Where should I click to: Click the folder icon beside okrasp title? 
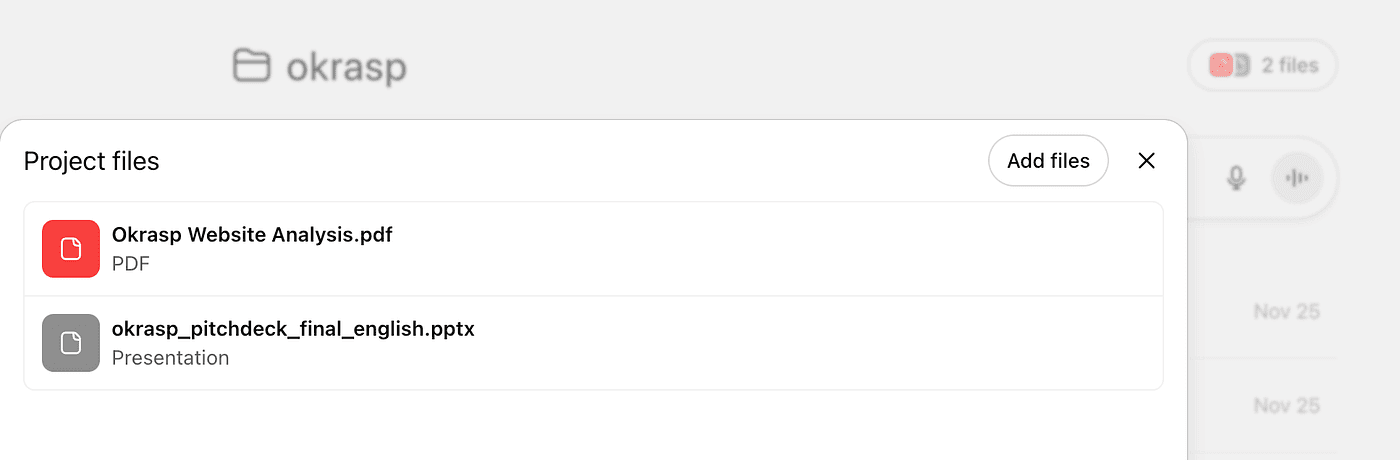tap(251, 66)
